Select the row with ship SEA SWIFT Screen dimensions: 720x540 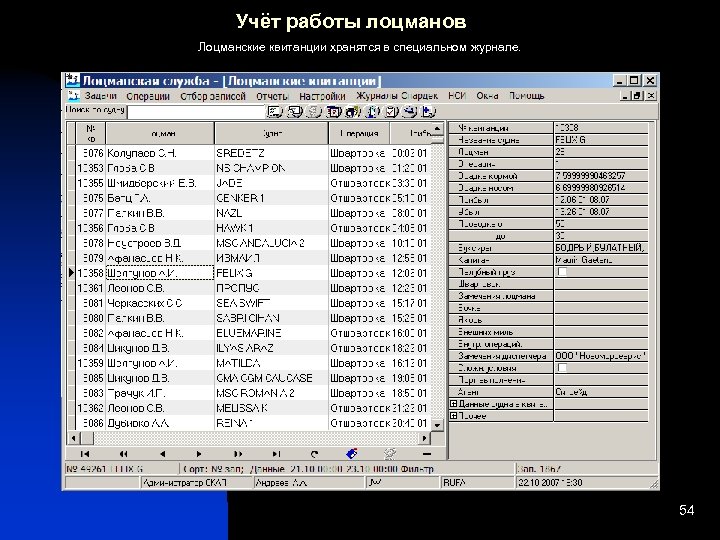(x=254, y=303)
